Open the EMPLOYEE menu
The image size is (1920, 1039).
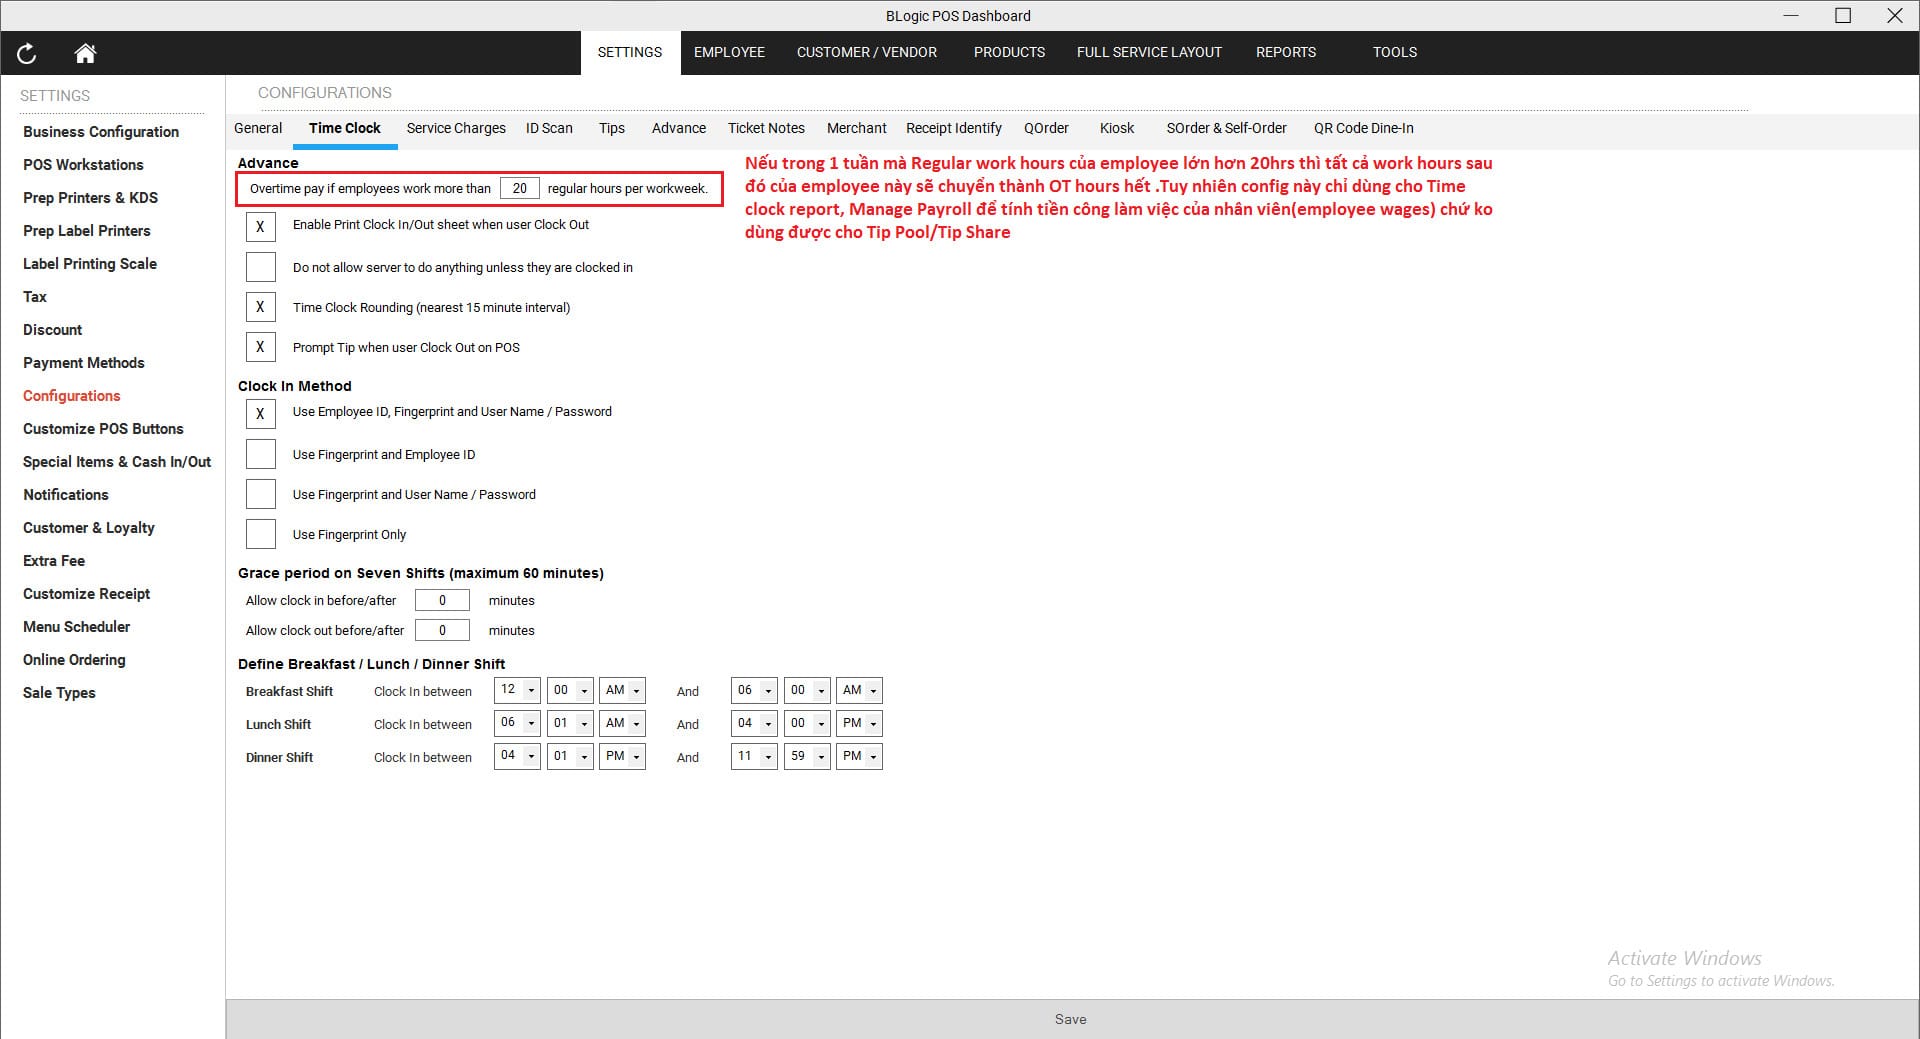point(729,52)
